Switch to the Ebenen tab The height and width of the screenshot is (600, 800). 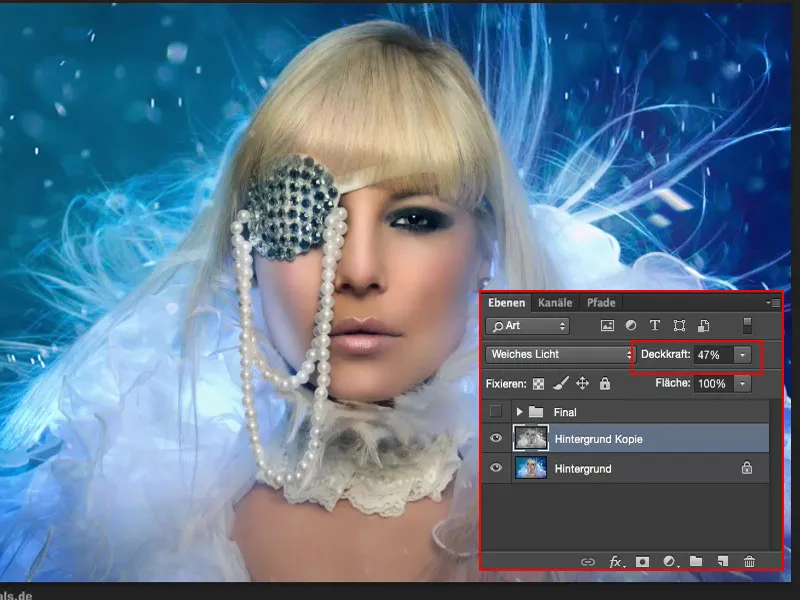(x=506, y=303)
